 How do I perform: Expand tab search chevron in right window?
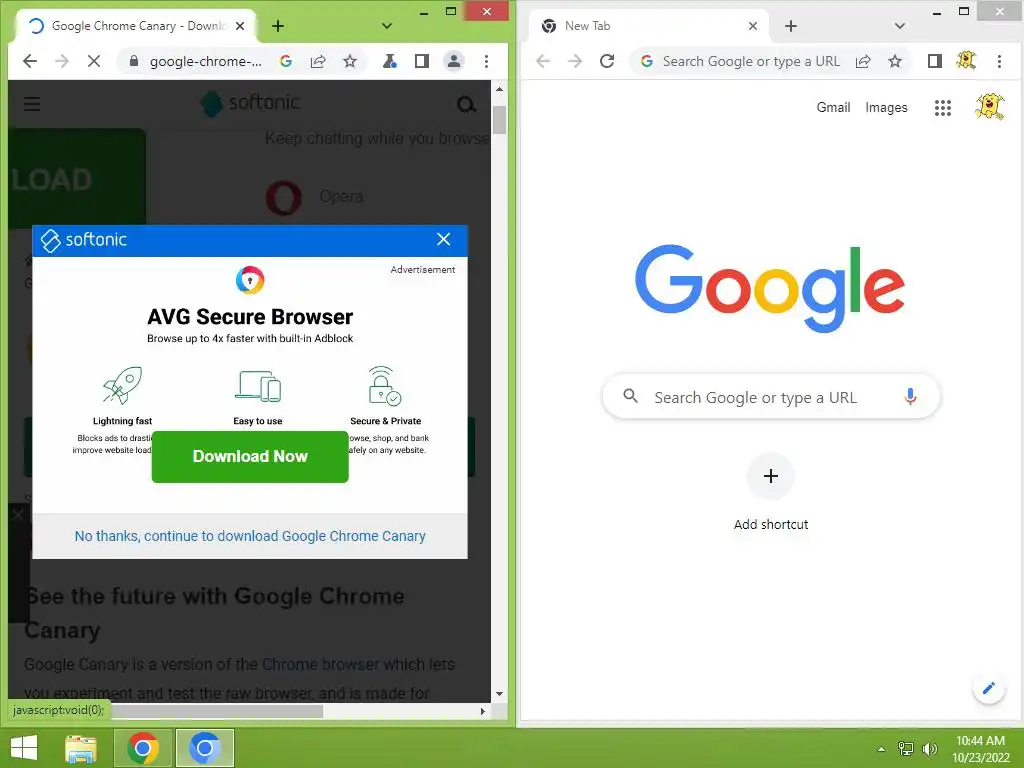900,26
